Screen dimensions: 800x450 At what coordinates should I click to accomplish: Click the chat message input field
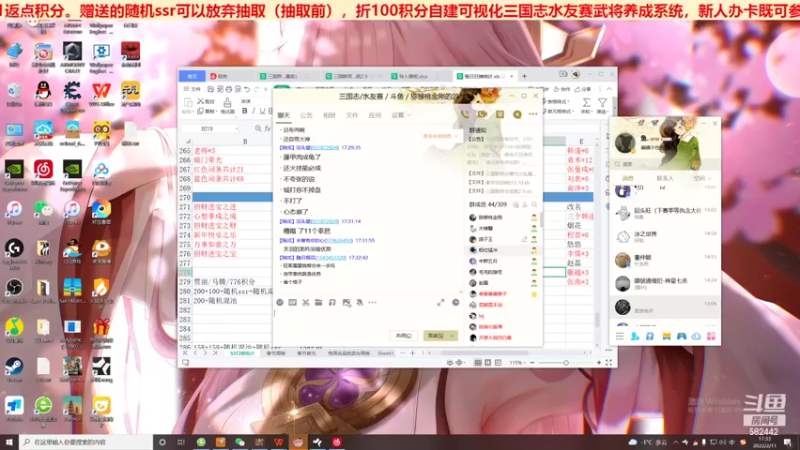coord(367,319)
